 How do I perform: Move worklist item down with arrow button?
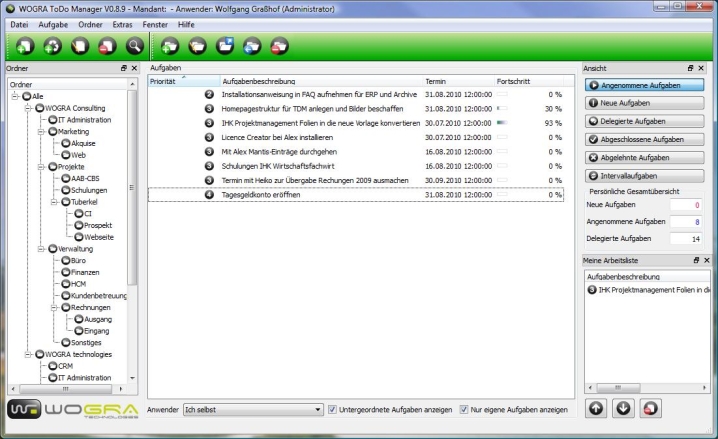click(x=623, y=408)
